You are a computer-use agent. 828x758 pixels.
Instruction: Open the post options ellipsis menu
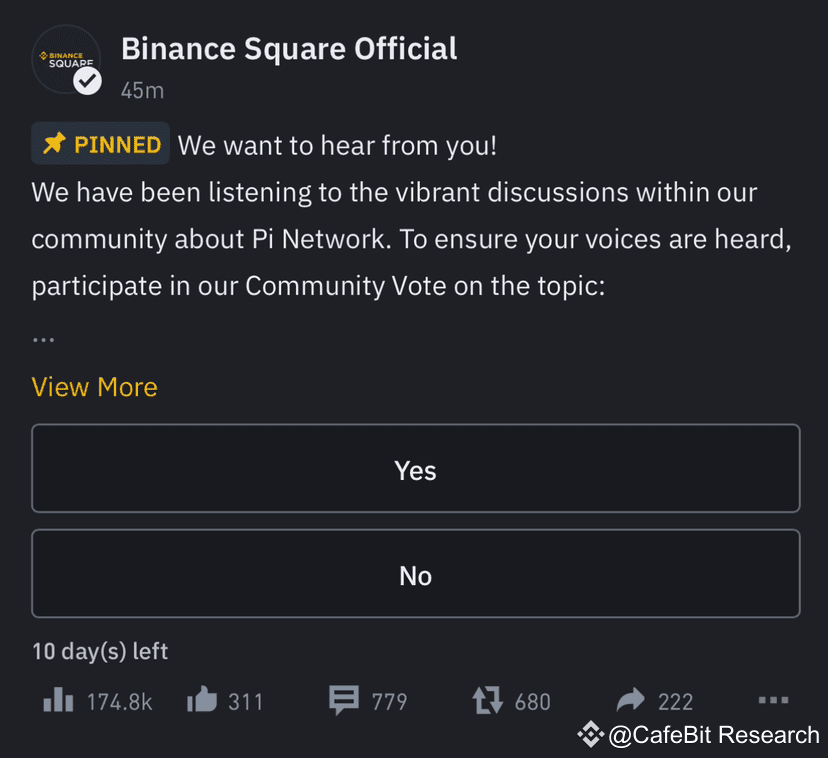[x=773, y=700]
